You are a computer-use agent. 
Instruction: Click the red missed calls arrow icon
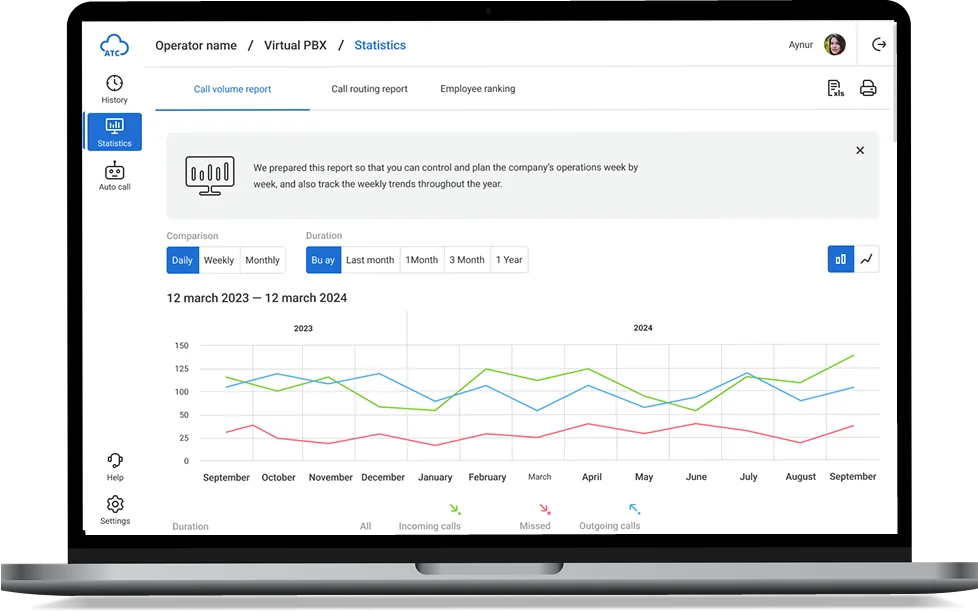545,509
